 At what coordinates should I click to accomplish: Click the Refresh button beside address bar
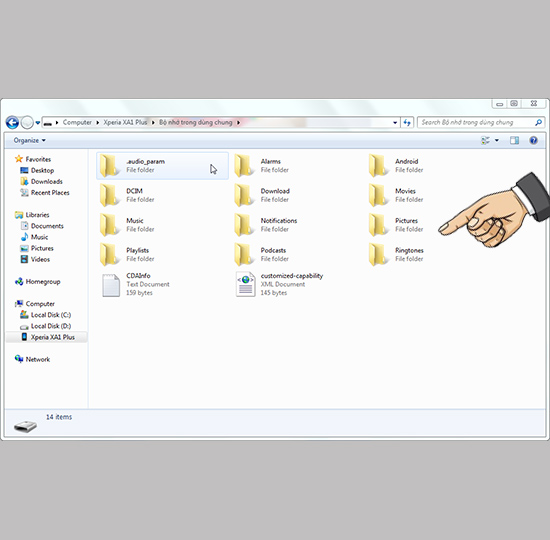407,122
